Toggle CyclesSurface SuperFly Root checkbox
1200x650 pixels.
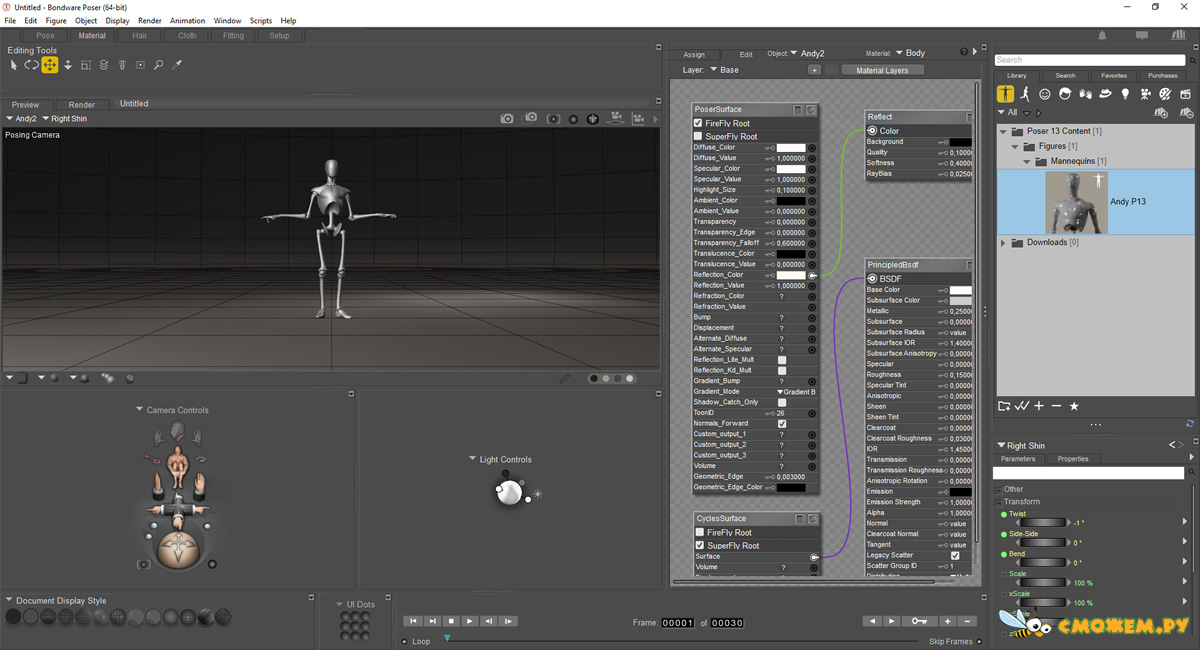(699, 545)
